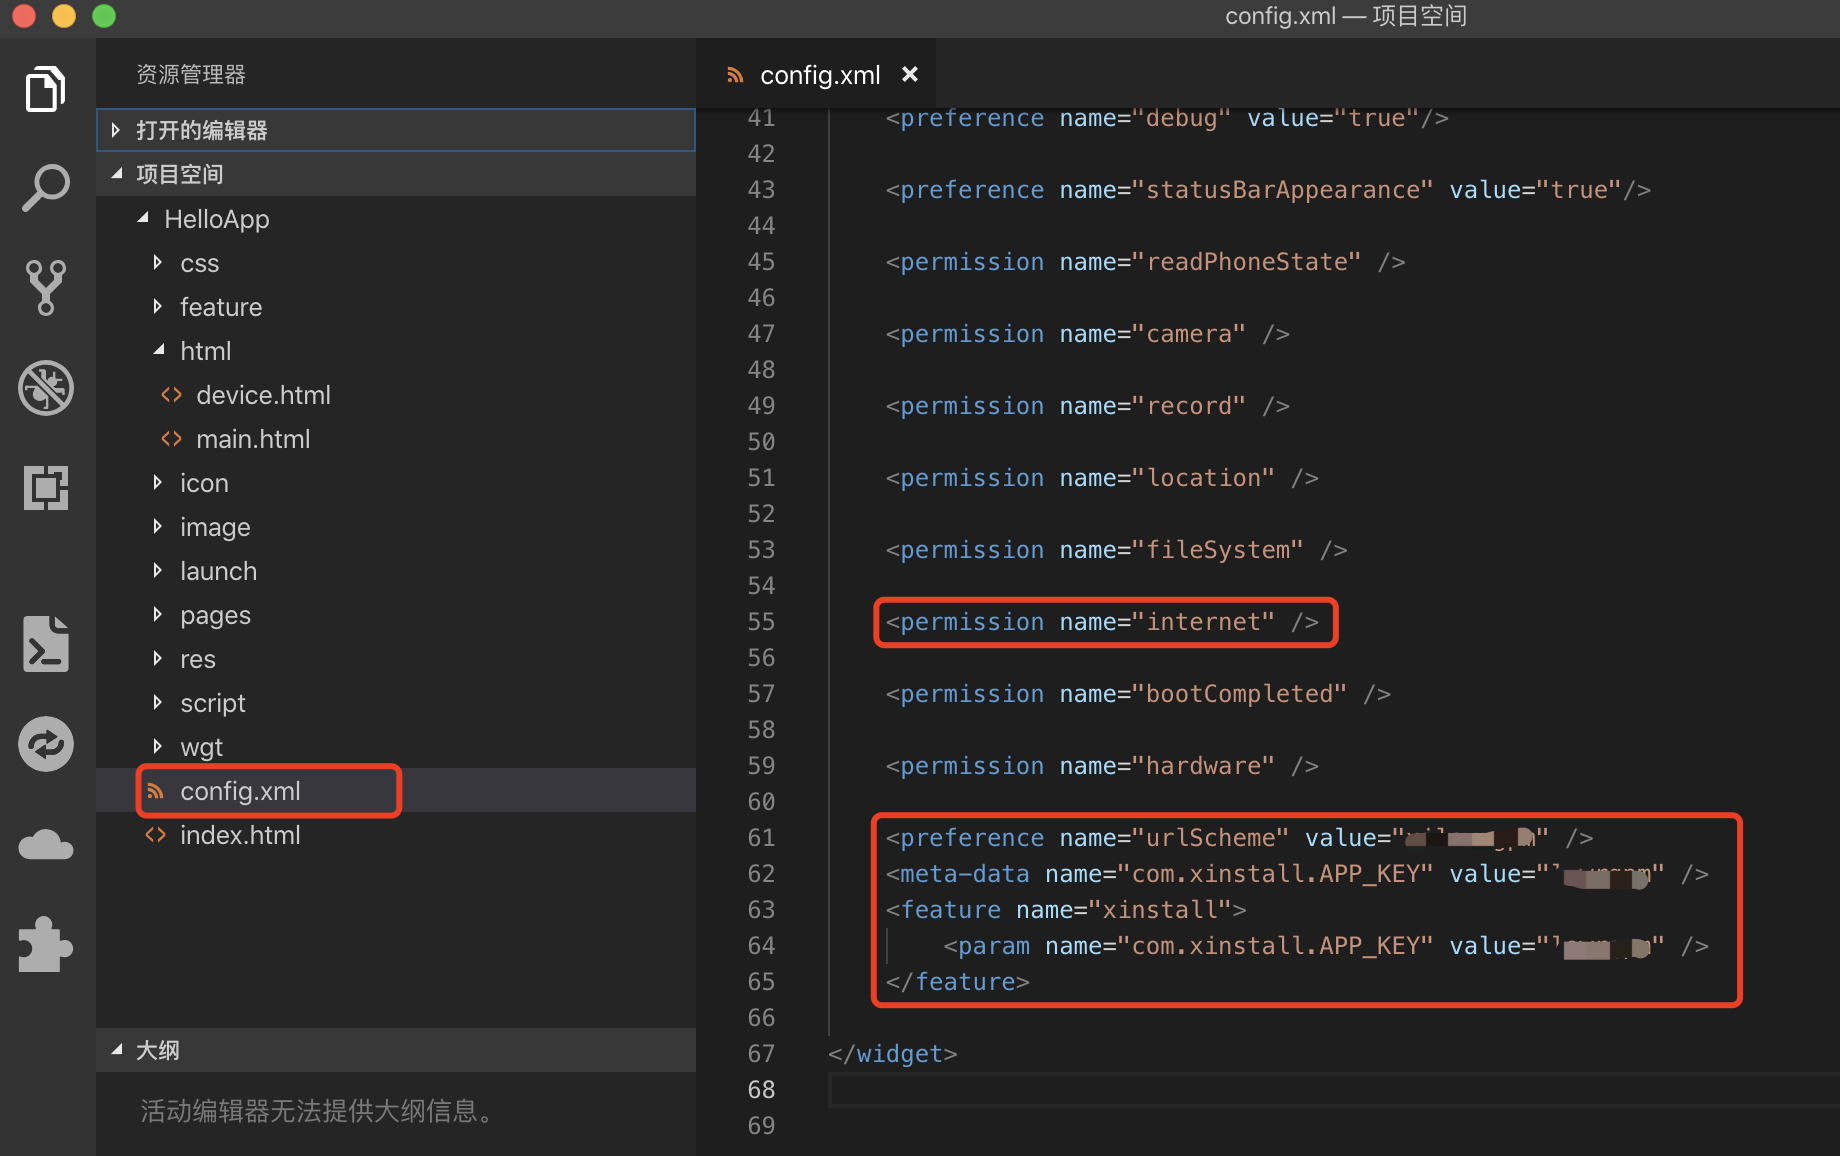Select the 项目空间 header

coord(178,173)
